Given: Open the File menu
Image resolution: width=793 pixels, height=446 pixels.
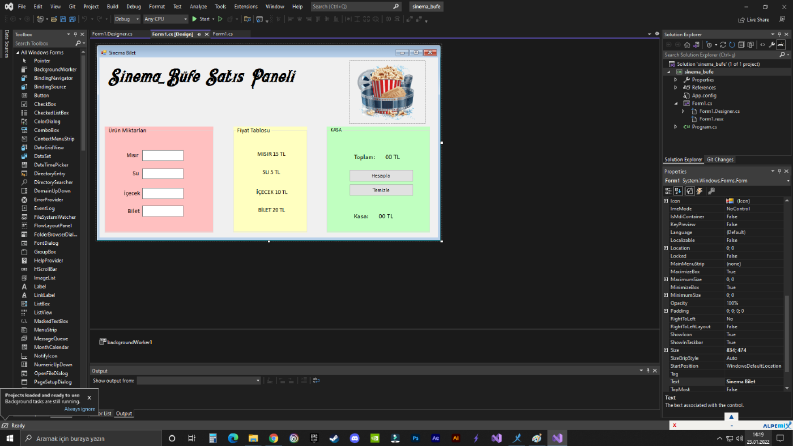Looking at the screenshot, I should point(22,7).
